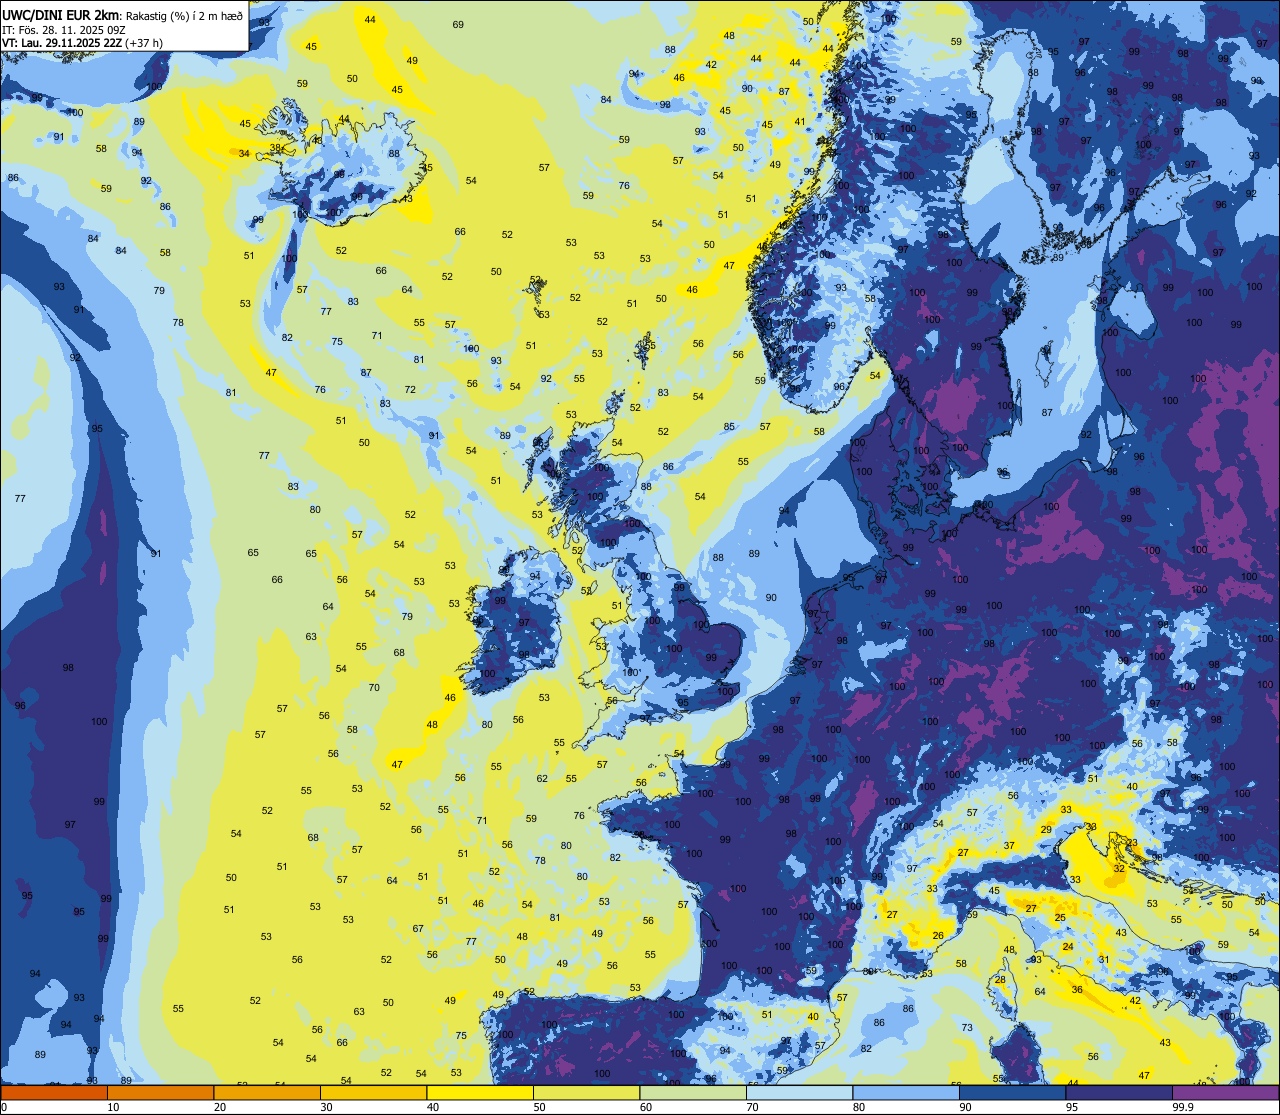Click the pale yellow 50–60 legend swatch
1280x1115 pixels.
point(586,1092)
